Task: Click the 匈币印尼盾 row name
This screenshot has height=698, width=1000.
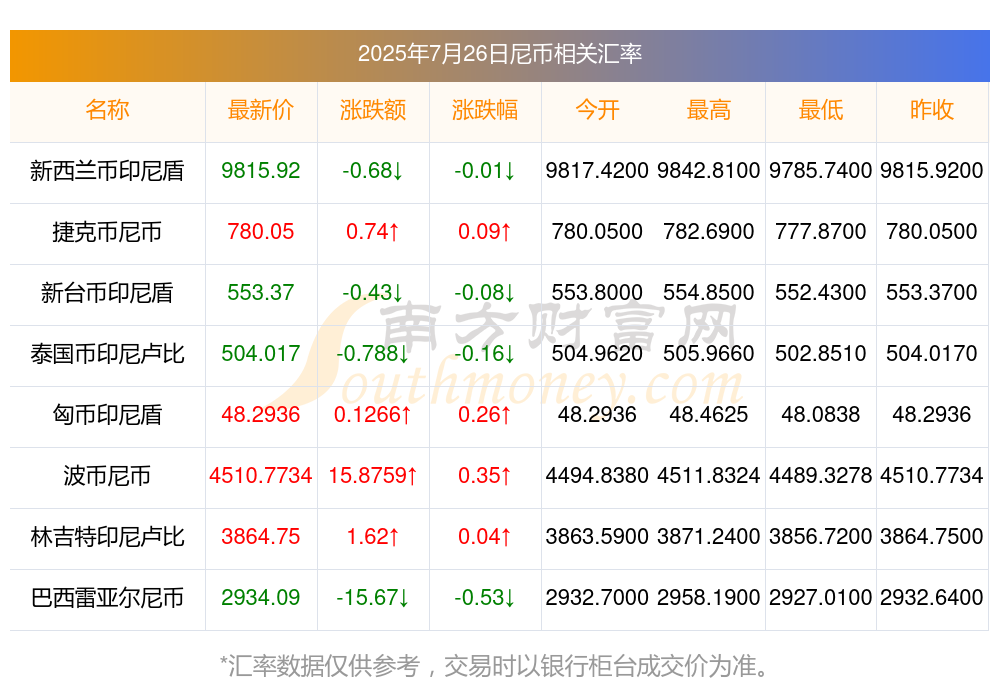Action: (x=107, y=415)
